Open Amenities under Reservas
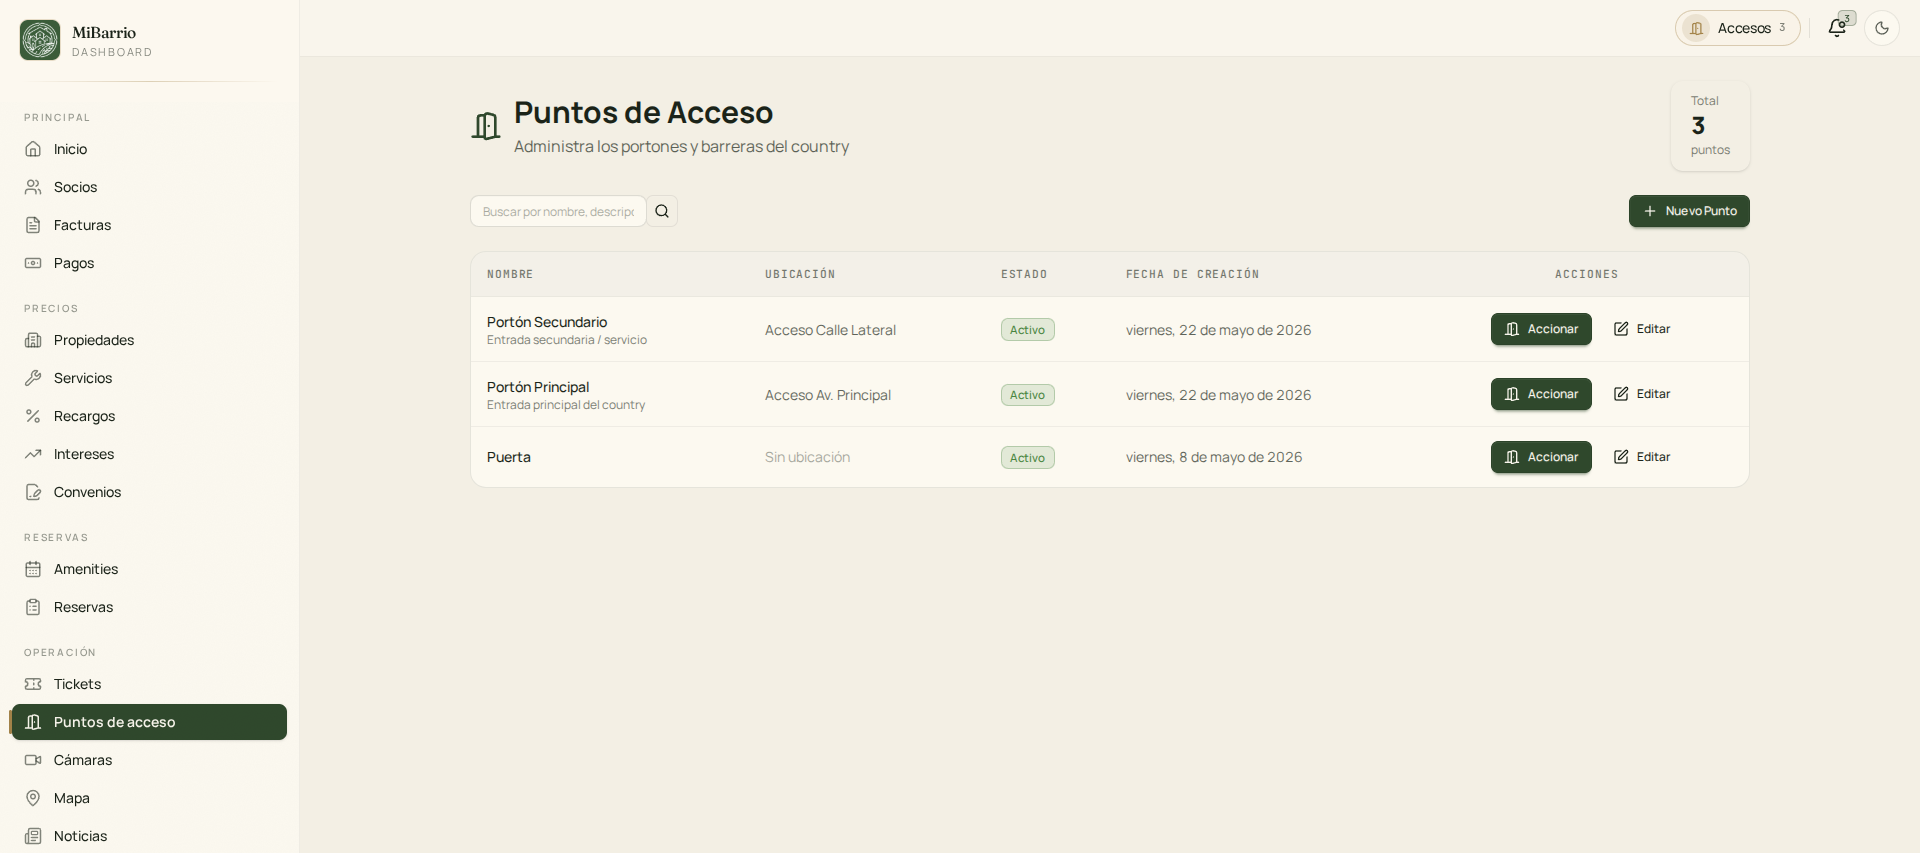 click(x=148, y=569)
